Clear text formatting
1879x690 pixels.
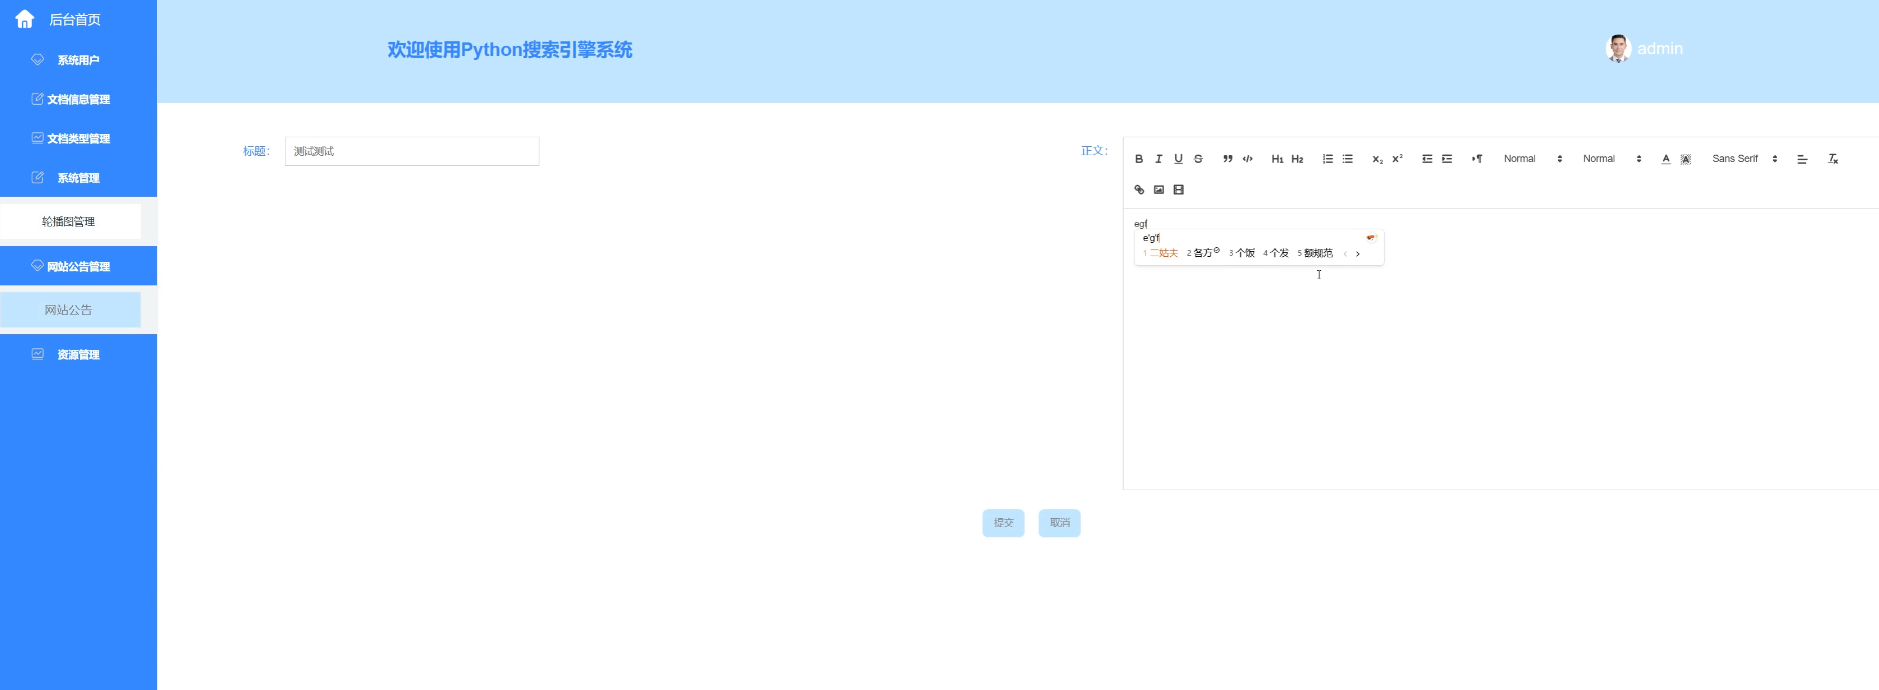(x=1833, y=159)
